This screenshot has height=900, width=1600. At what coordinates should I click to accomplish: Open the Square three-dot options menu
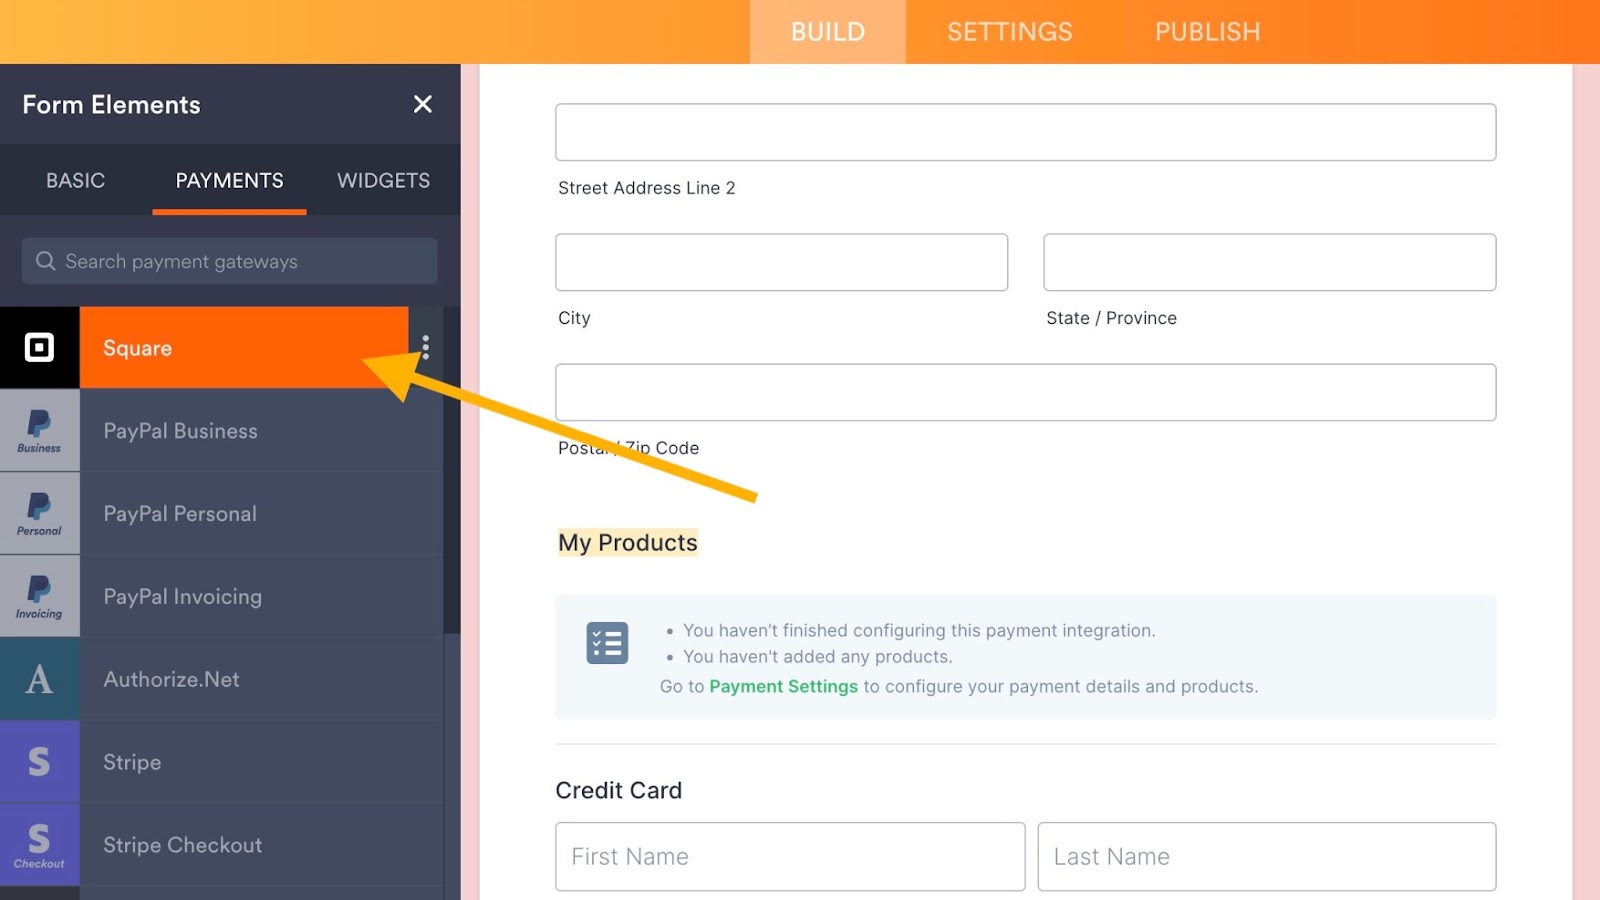(x=426, y=347)
